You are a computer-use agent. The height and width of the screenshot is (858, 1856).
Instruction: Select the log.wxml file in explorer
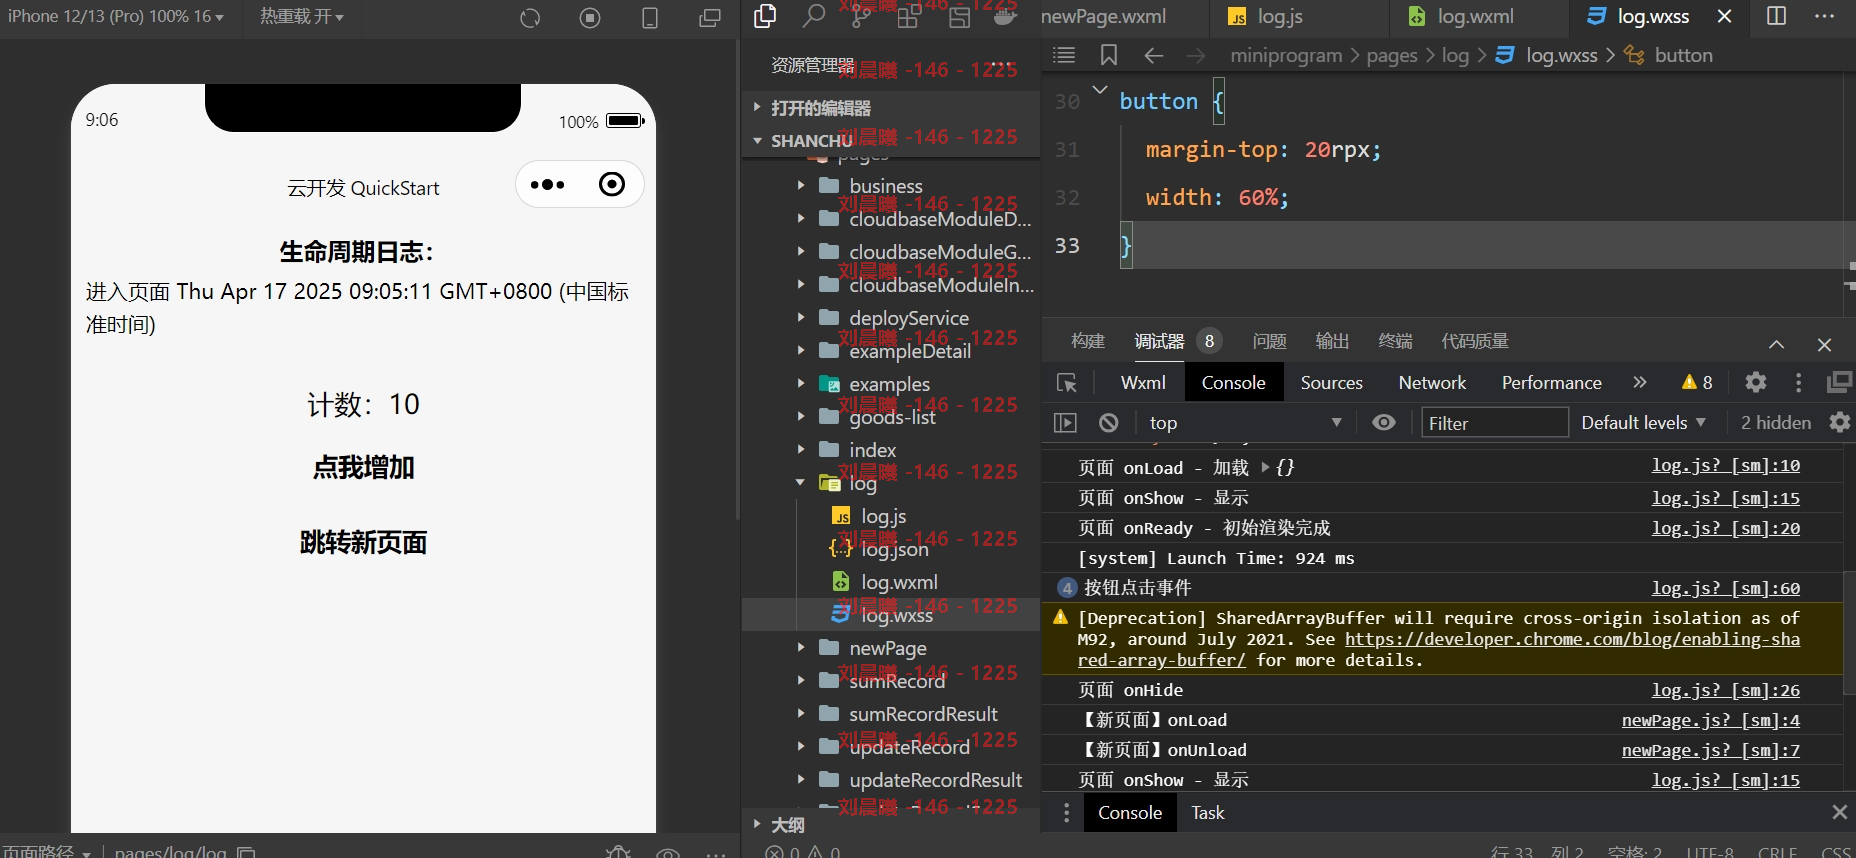(x=897, y=582)
